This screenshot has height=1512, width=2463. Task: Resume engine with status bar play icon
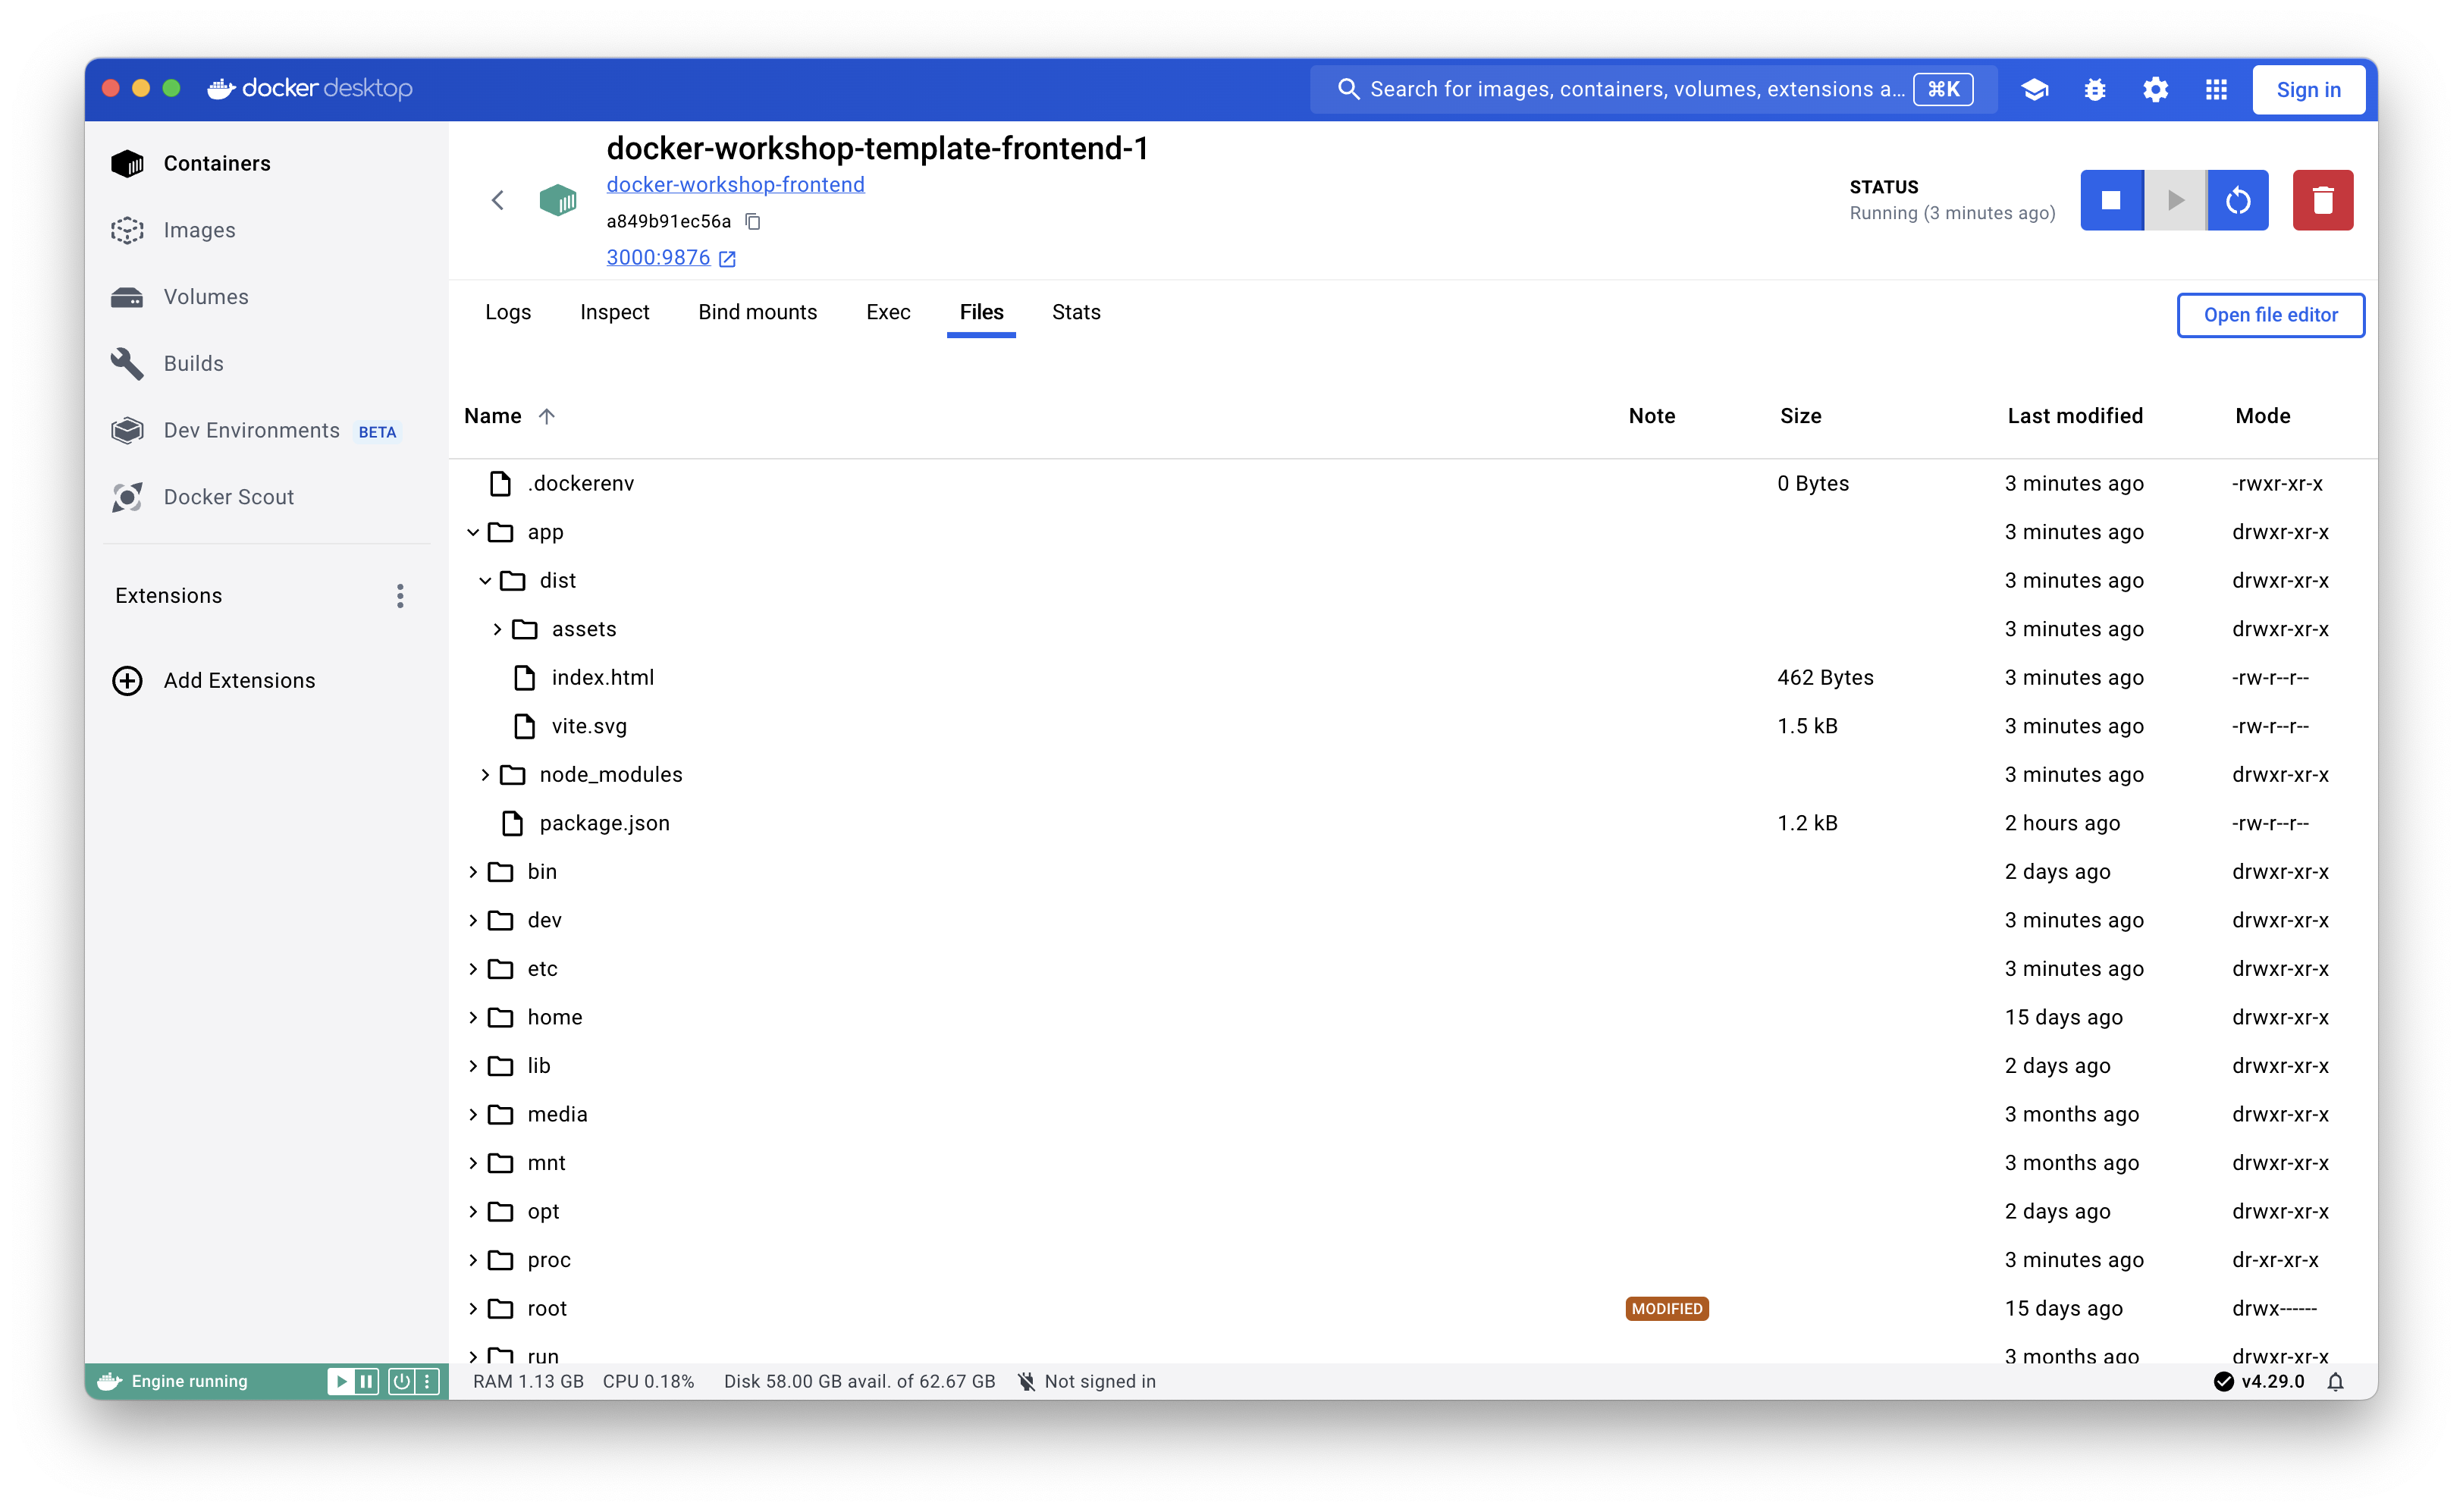(341, 1381)
